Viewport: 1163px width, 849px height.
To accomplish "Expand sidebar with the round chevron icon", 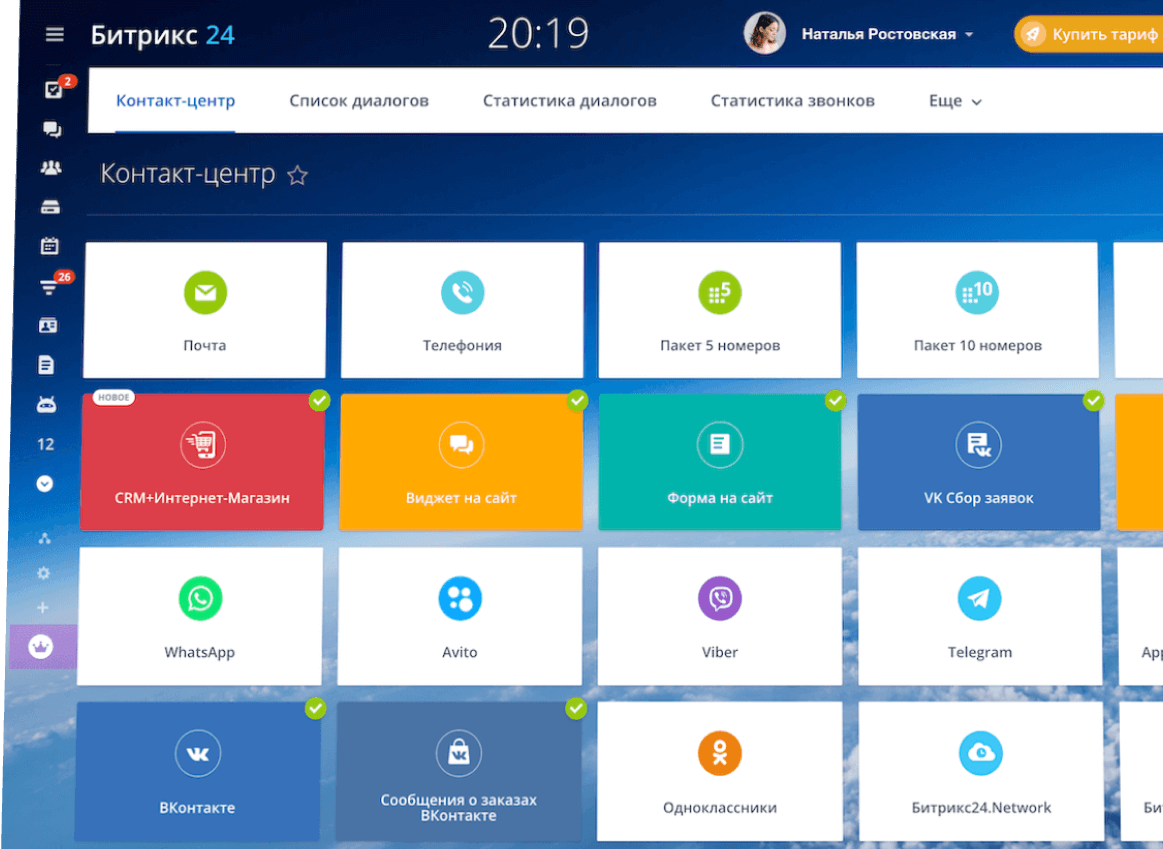I will (x=45, y=483).
